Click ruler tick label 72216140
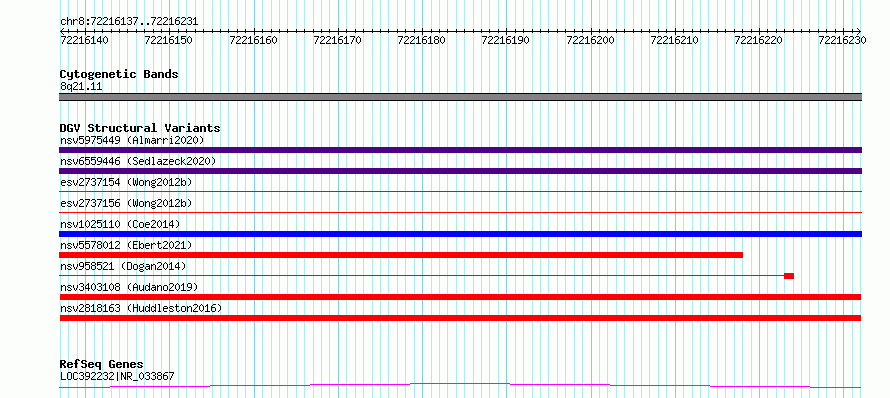This screenshot has height=398, width=890. click(85, 40)
